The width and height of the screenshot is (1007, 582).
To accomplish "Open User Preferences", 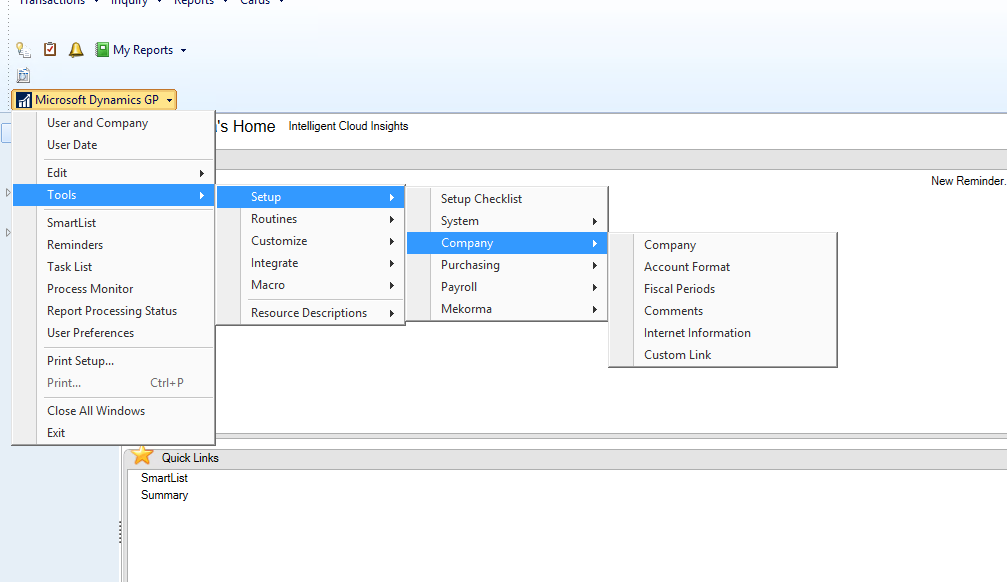I will [114, 333].
